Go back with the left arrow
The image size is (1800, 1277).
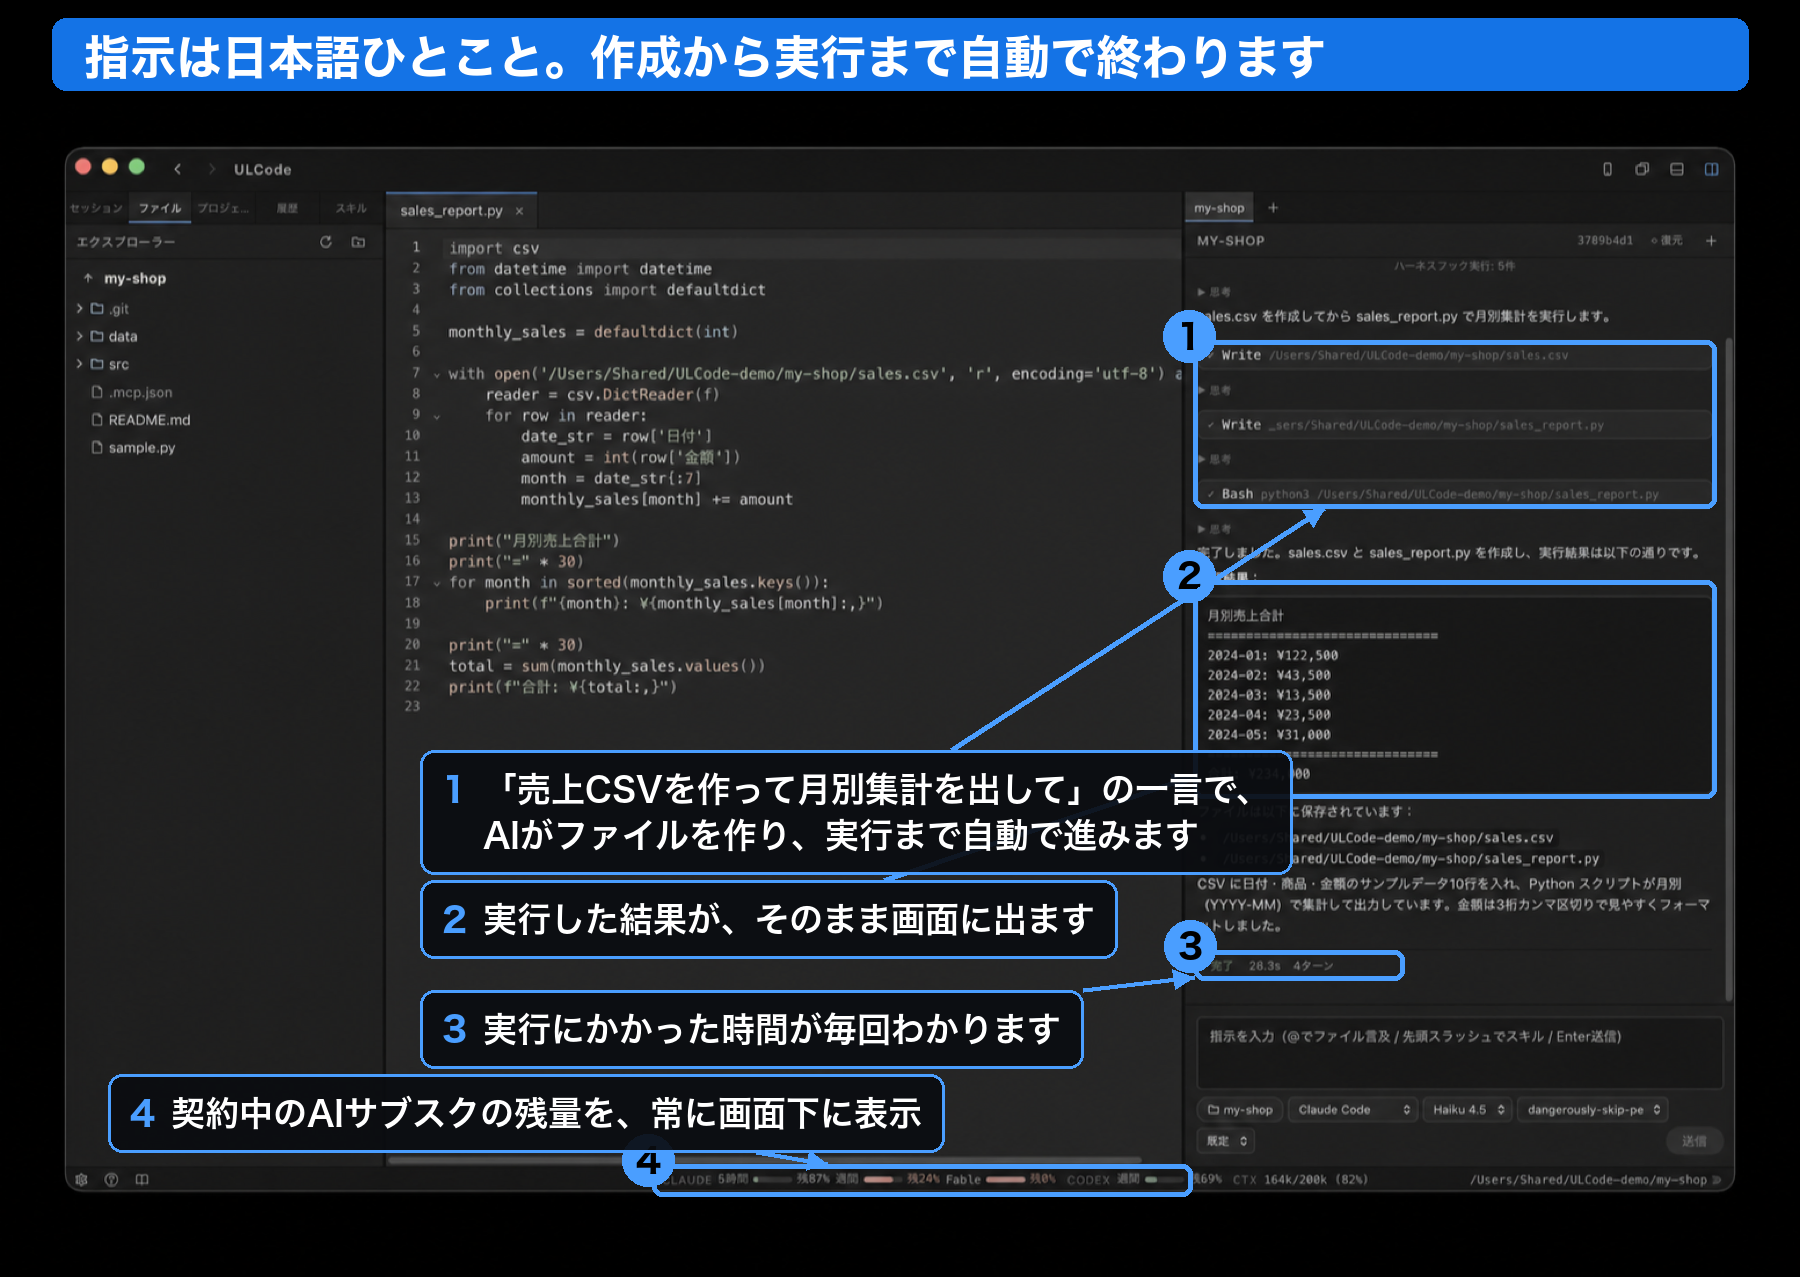(178, 169)
